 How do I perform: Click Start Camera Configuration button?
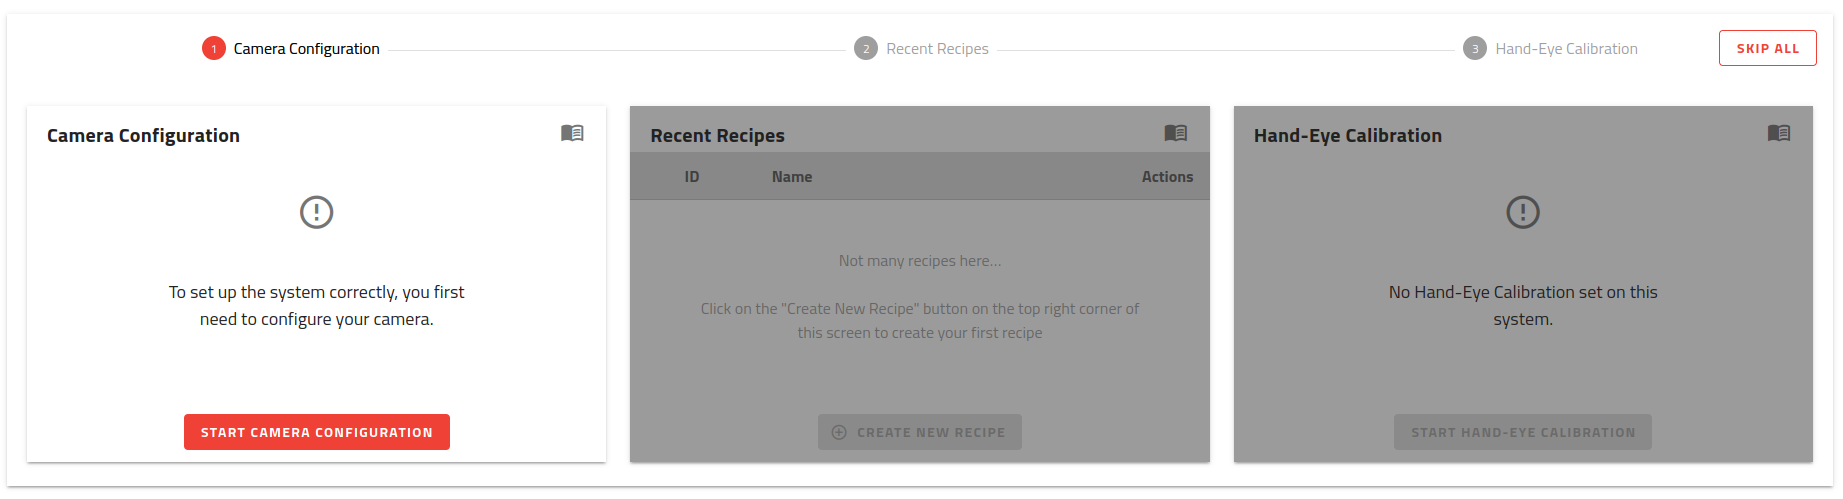[316, 432]
